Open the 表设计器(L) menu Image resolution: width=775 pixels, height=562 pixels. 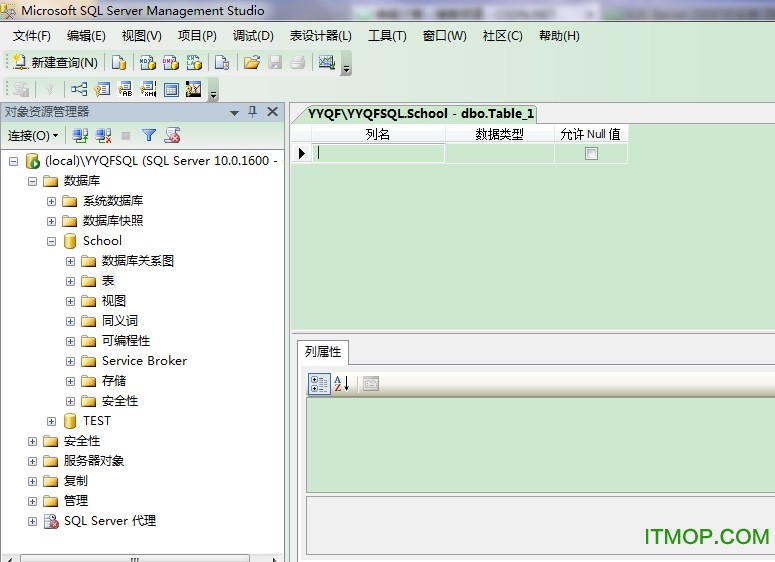[321, 36]
